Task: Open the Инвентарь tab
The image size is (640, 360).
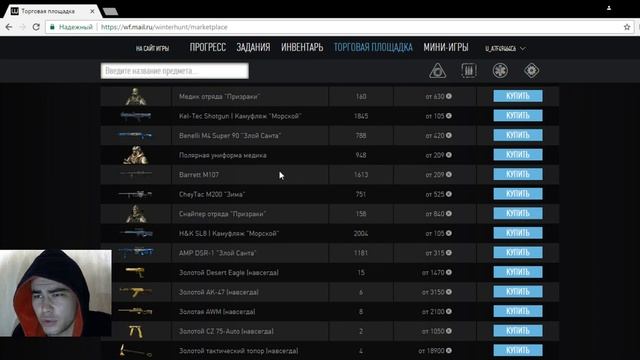Action: (302, 47)
